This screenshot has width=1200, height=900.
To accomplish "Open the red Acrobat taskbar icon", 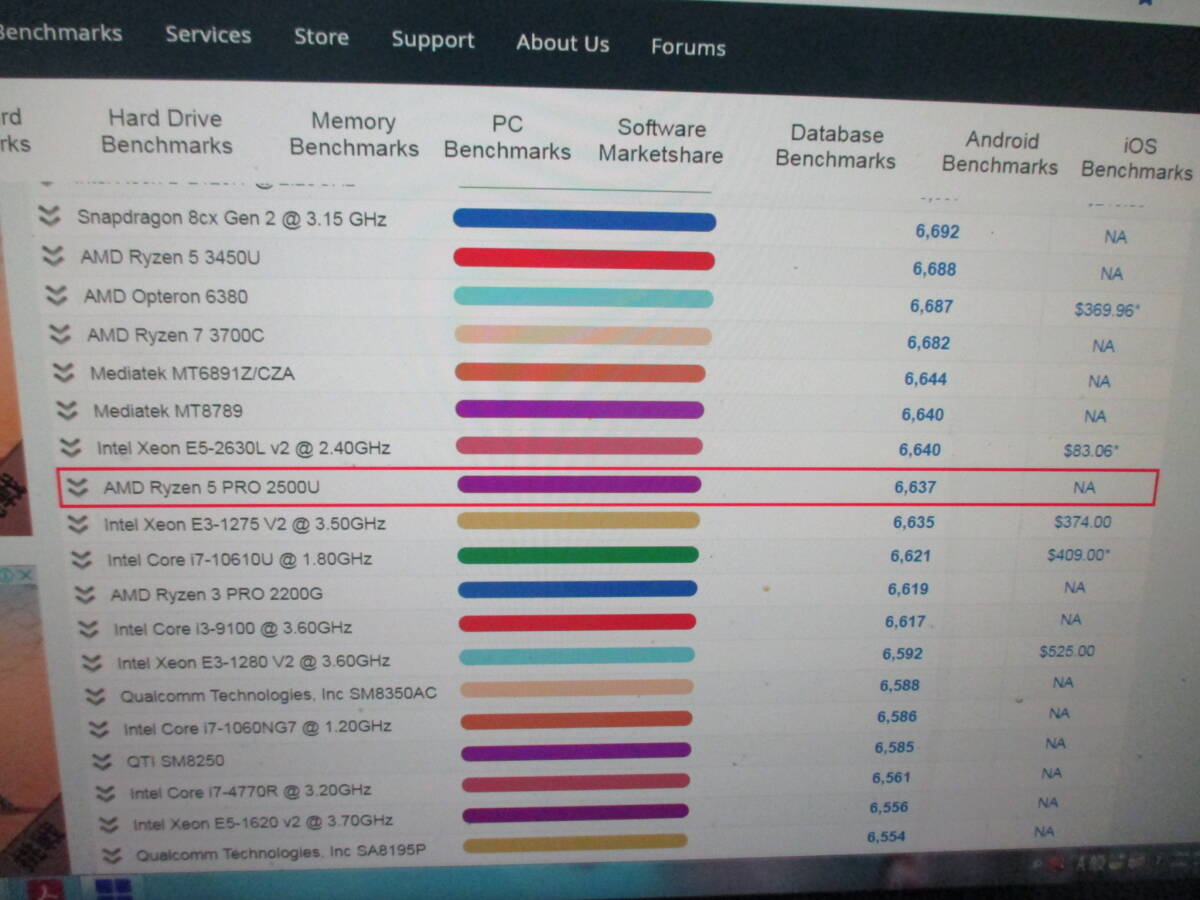I will pyautogui.click(x=45, y=888).
